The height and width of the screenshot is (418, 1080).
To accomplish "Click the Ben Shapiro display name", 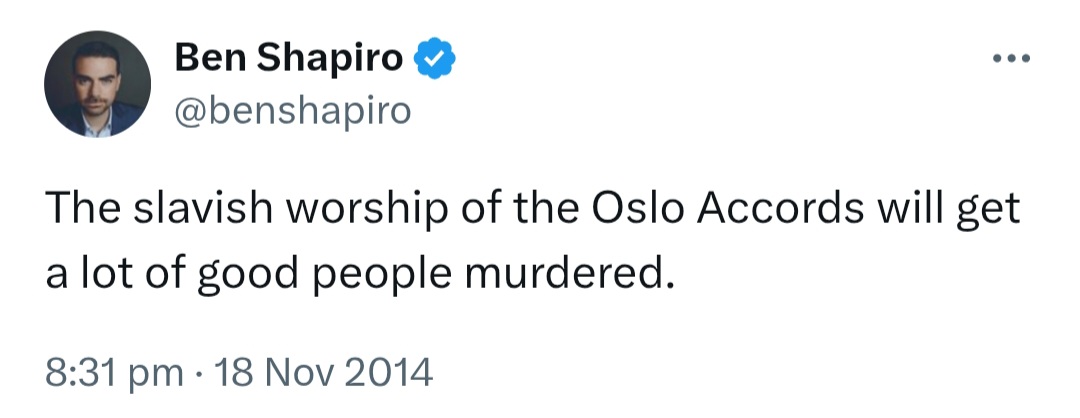I will pos(289,57).
